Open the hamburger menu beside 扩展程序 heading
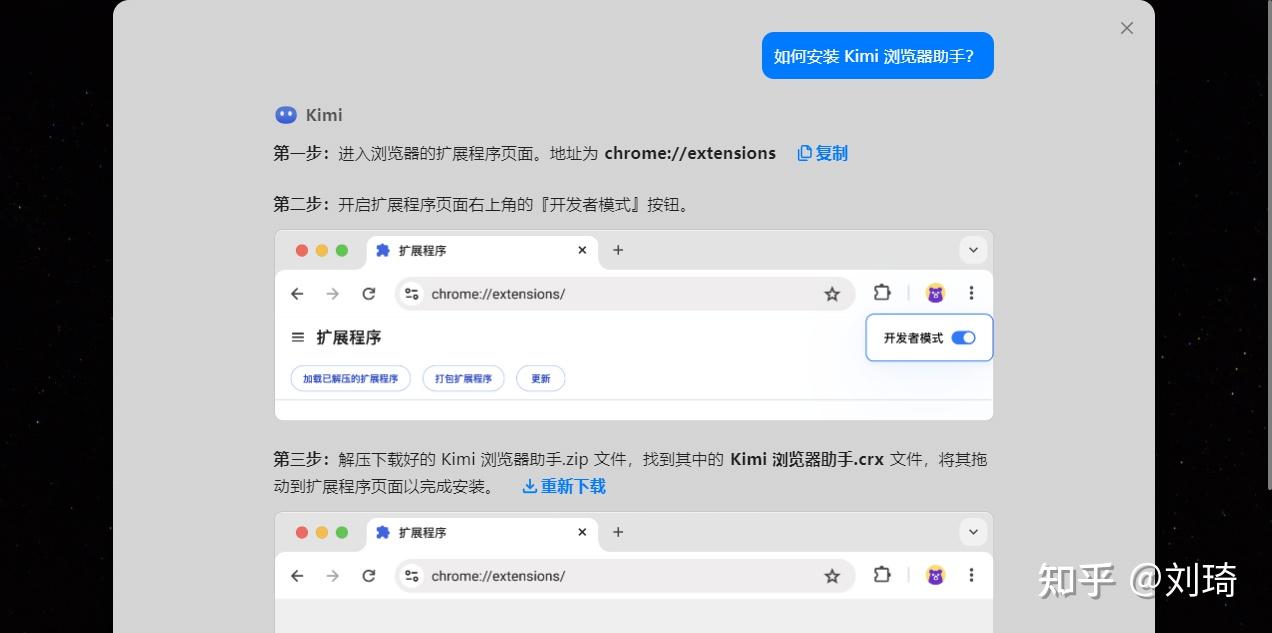Screen dimensions: 1272x633 pos(297,337)
